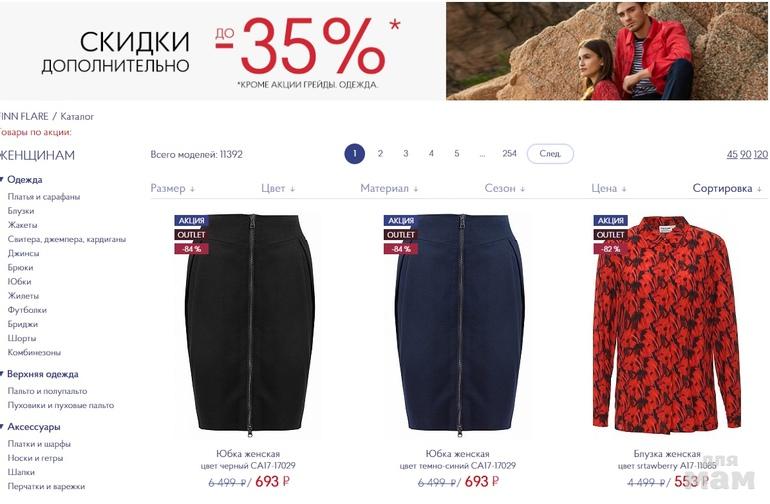The height and width of the screenshot is (504, 770).
Task: Go to page 2 of catalog
Action: pos(380,154)
